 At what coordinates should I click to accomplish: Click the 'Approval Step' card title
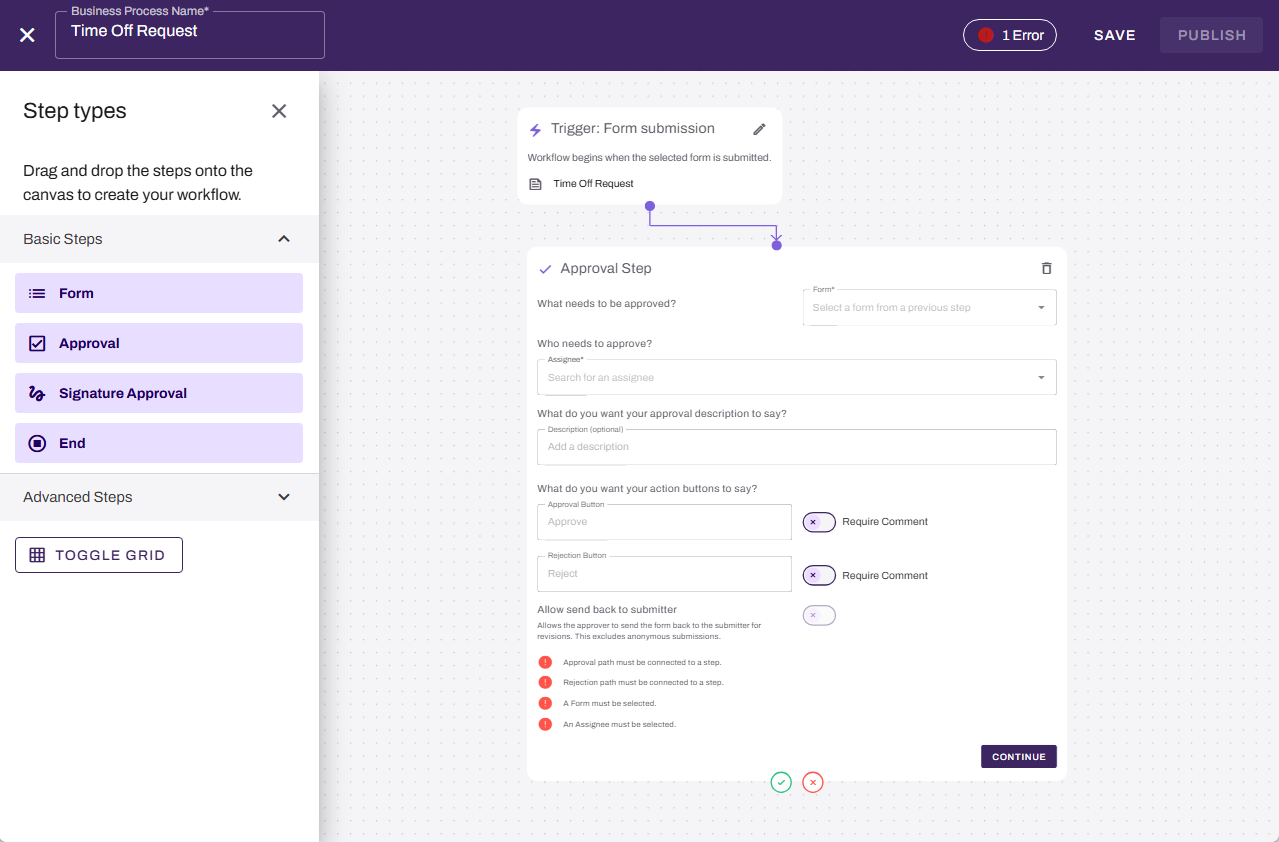pos(606,269)
